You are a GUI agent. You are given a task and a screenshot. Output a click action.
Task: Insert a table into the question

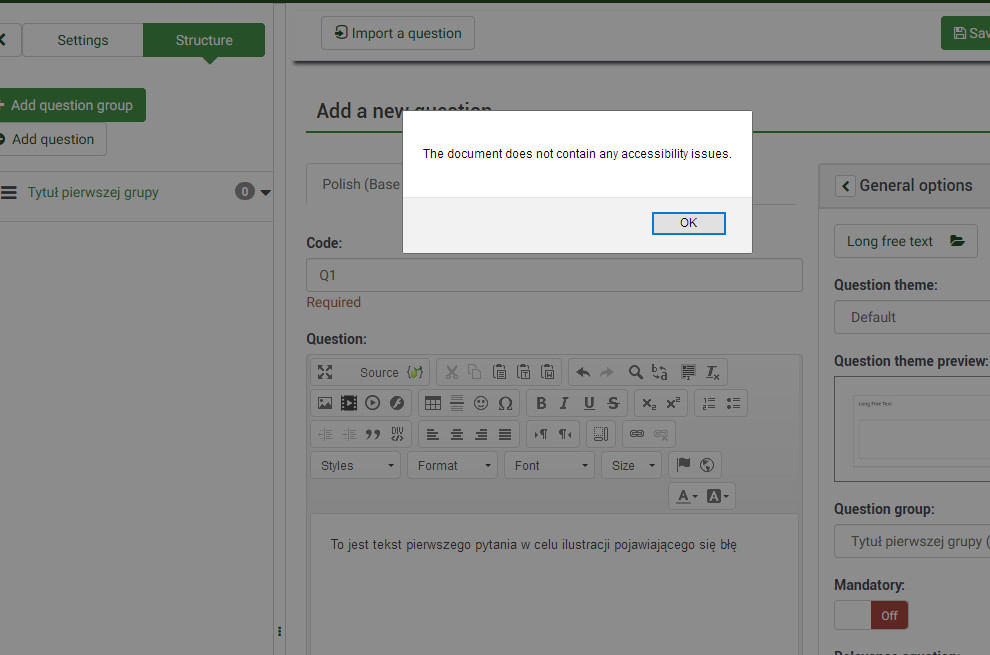tap(432, 403)
